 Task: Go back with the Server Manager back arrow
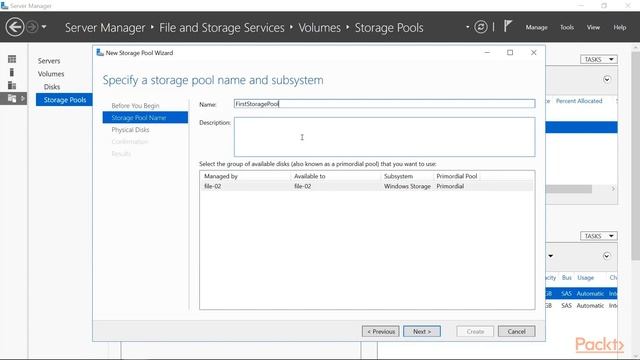[x=15, y=27]
